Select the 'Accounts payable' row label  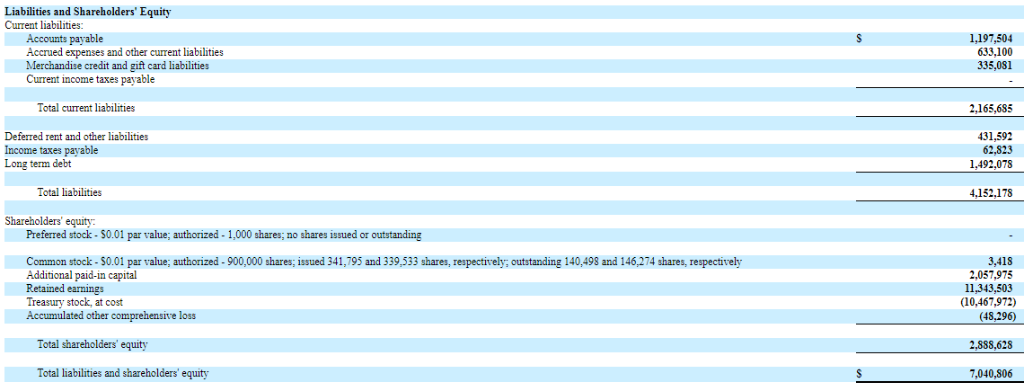click(65, 39)
